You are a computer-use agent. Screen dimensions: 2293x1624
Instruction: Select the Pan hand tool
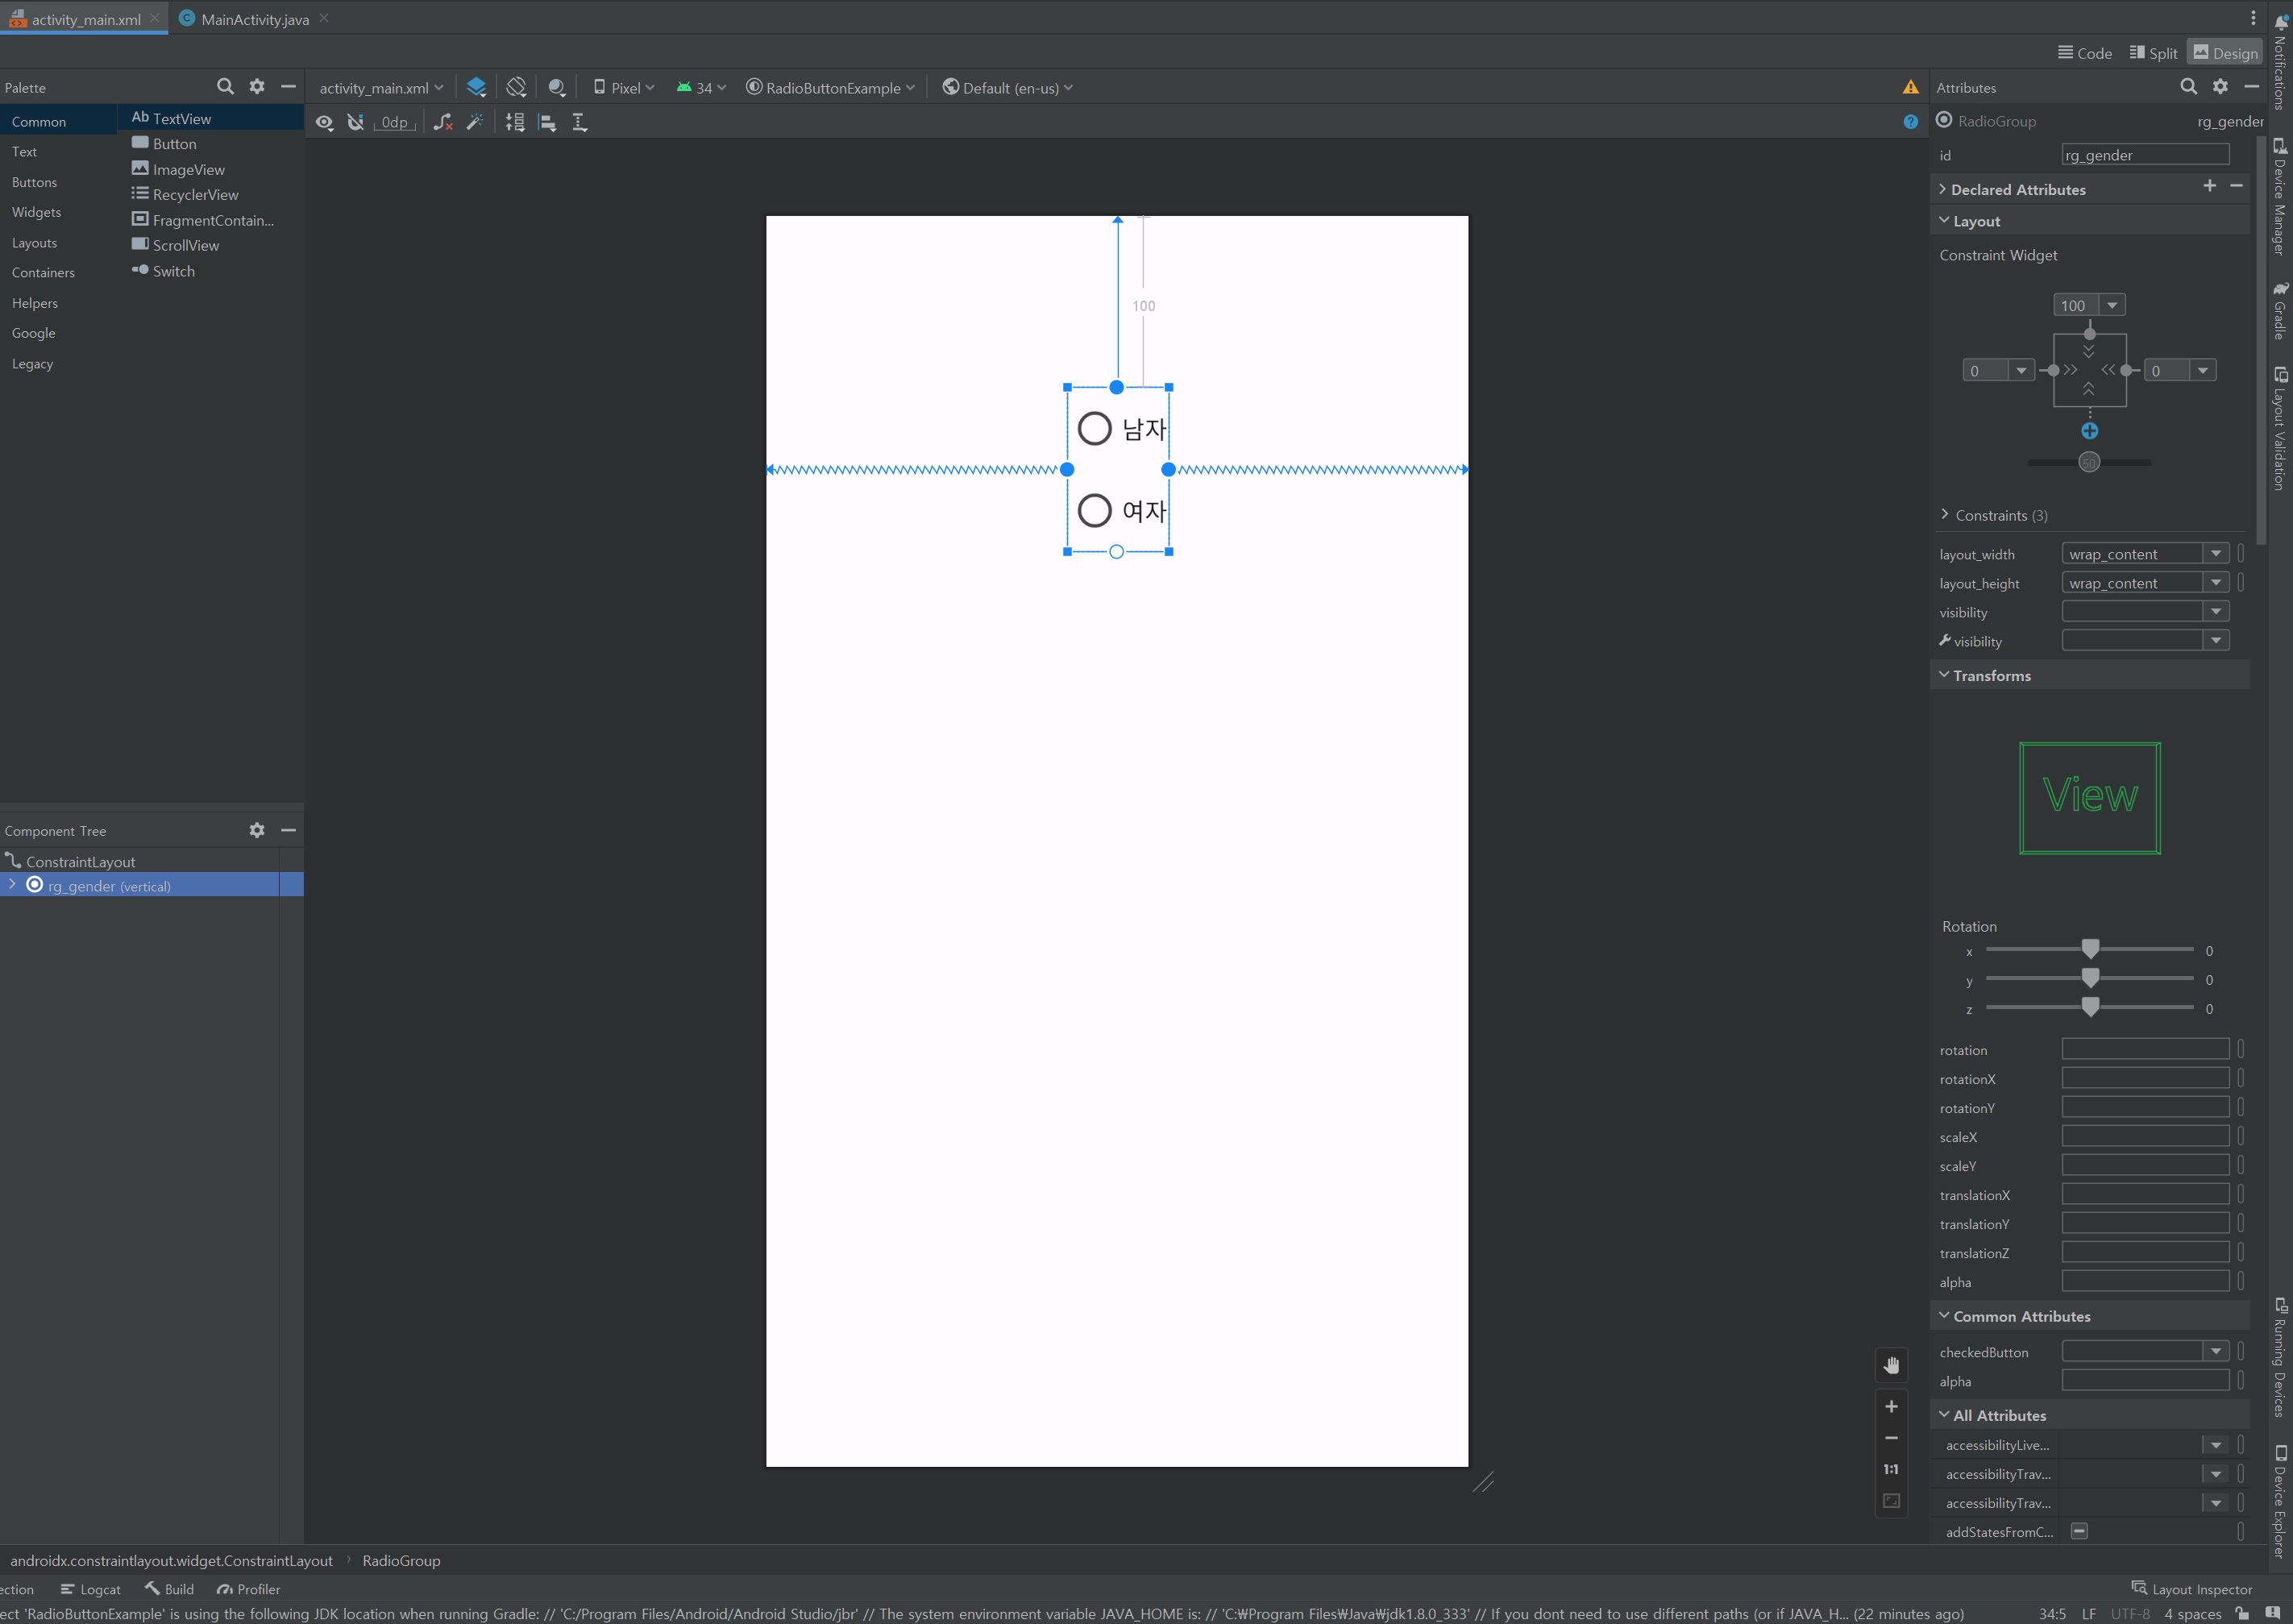pos(1891,1366)
